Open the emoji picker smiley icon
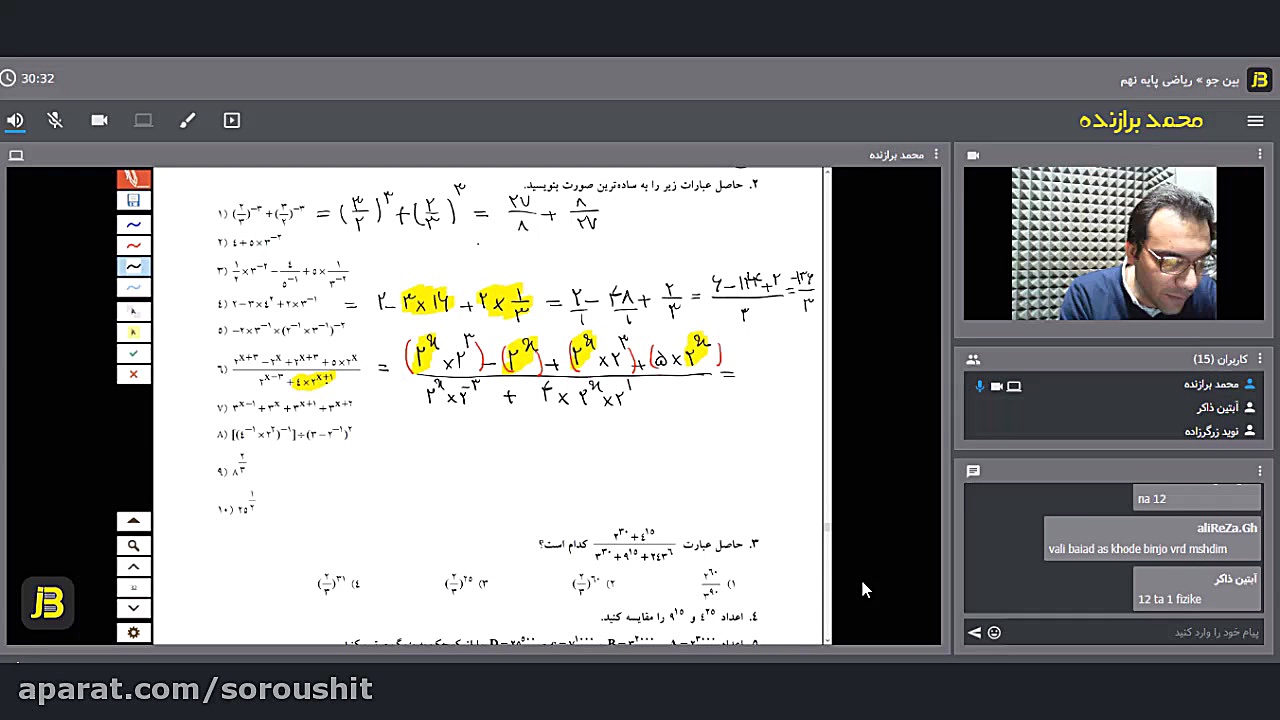1280x720 pixels. [x=994, y=632]
